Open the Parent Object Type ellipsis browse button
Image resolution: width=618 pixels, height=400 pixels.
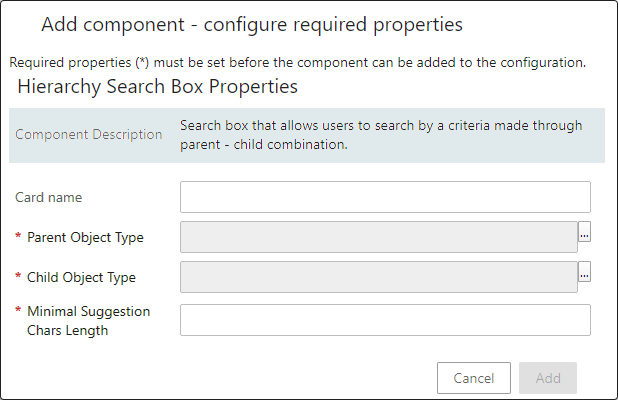coord(584,232)
